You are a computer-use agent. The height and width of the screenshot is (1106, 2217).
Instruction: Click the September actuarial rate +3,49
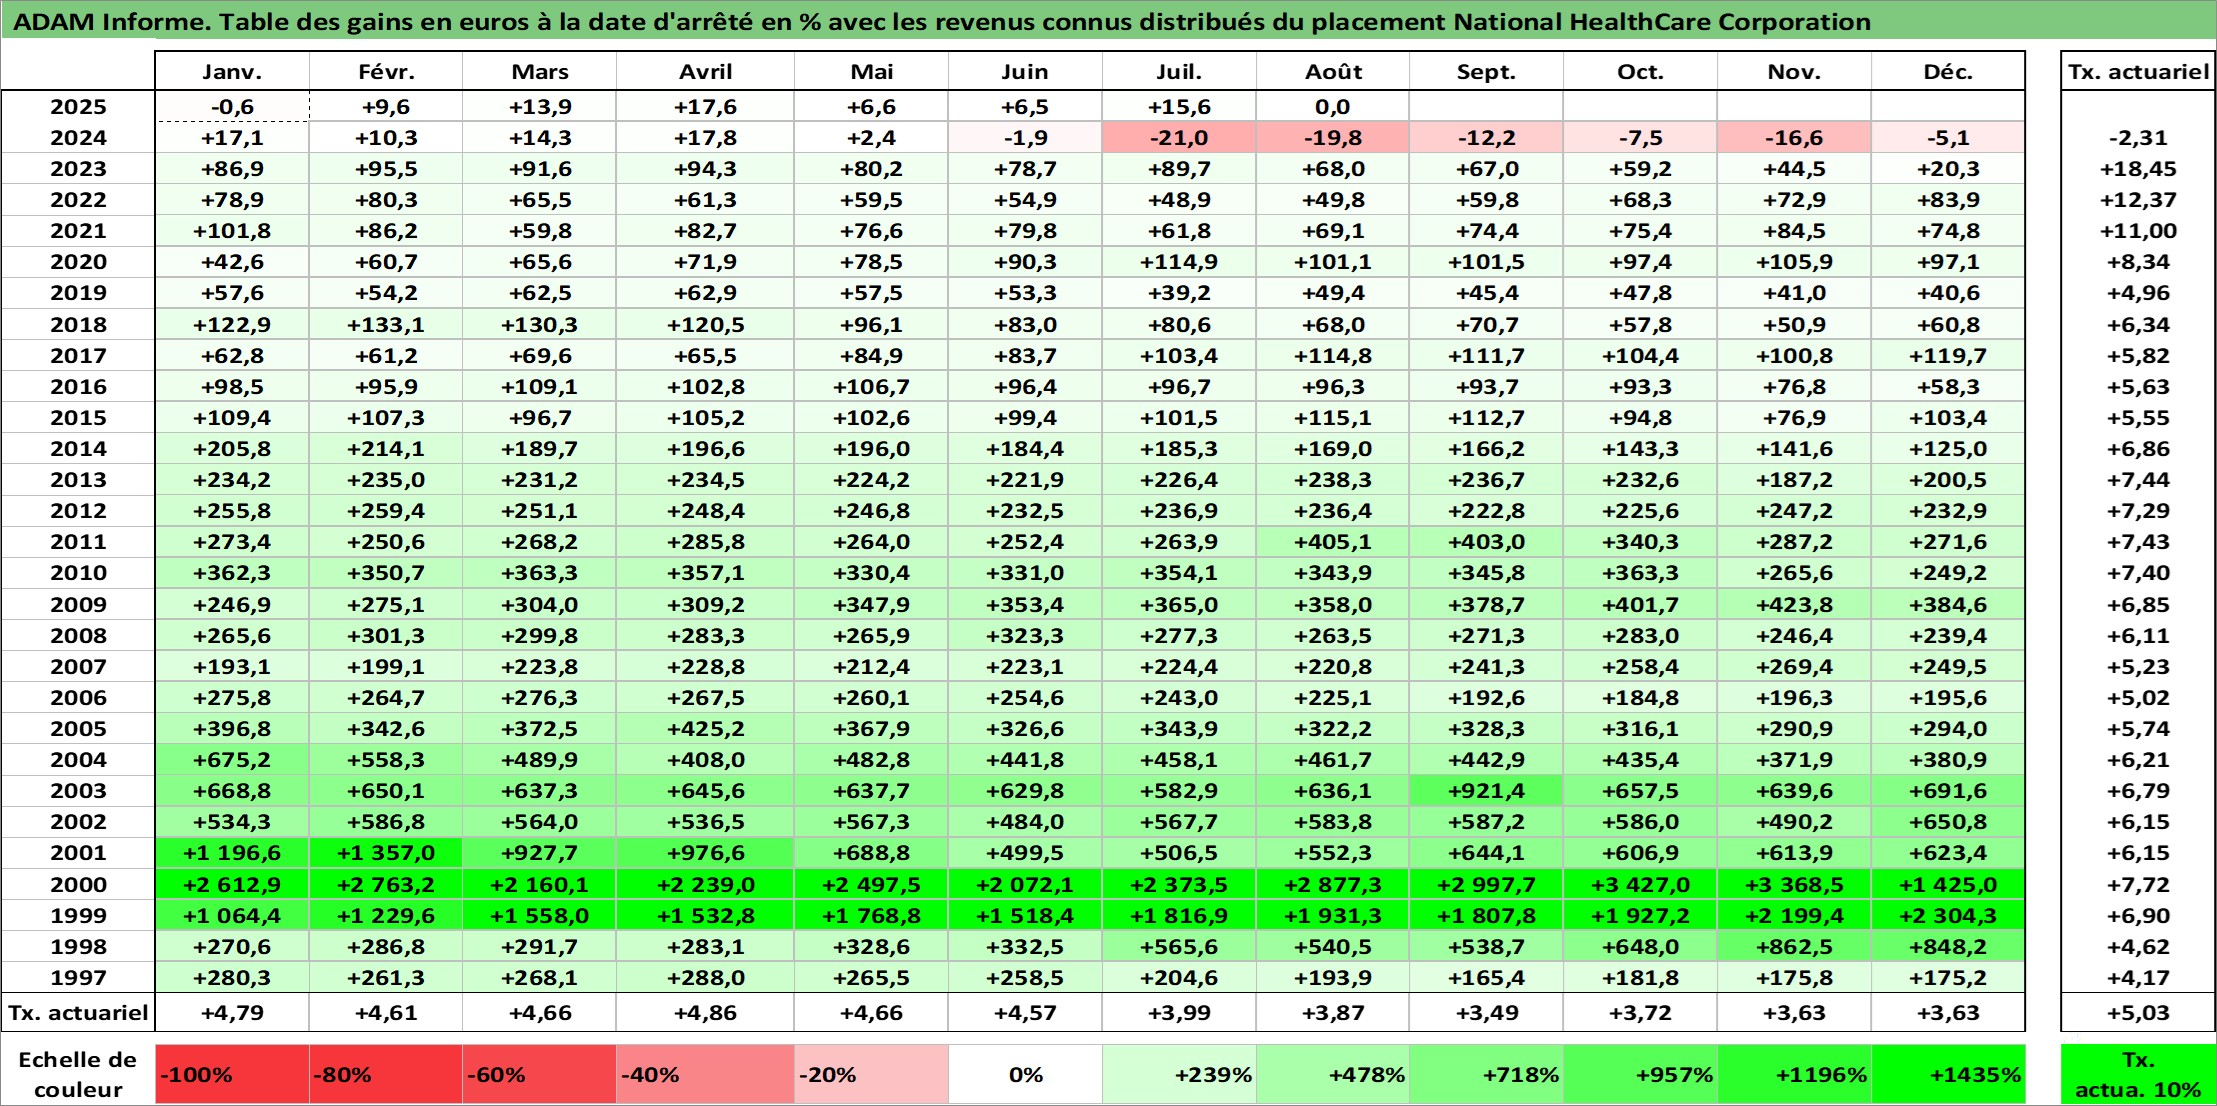(x=1486, y=1013)
